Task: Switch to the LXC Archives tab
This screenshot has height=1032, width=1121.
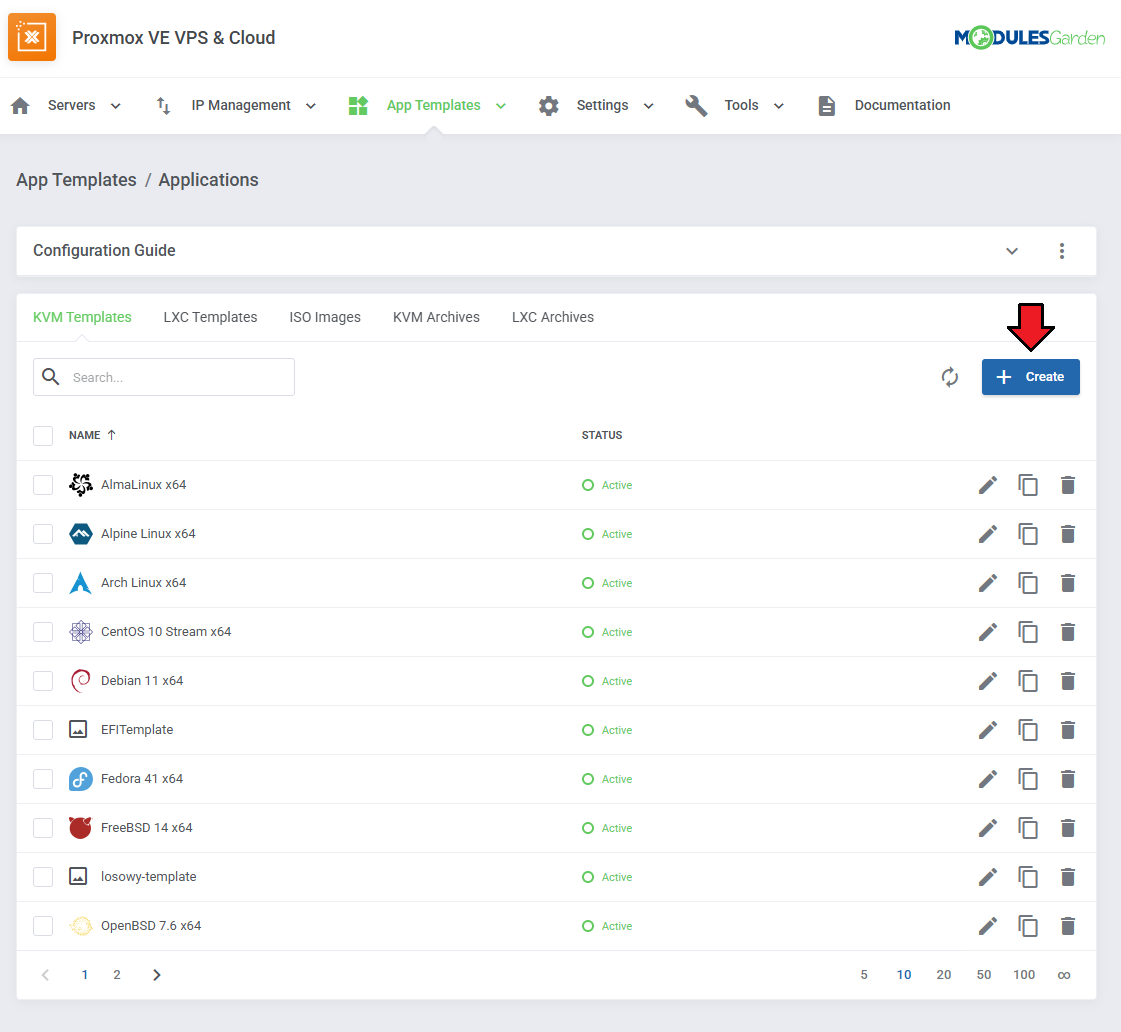Action: (x=553, y=317)
